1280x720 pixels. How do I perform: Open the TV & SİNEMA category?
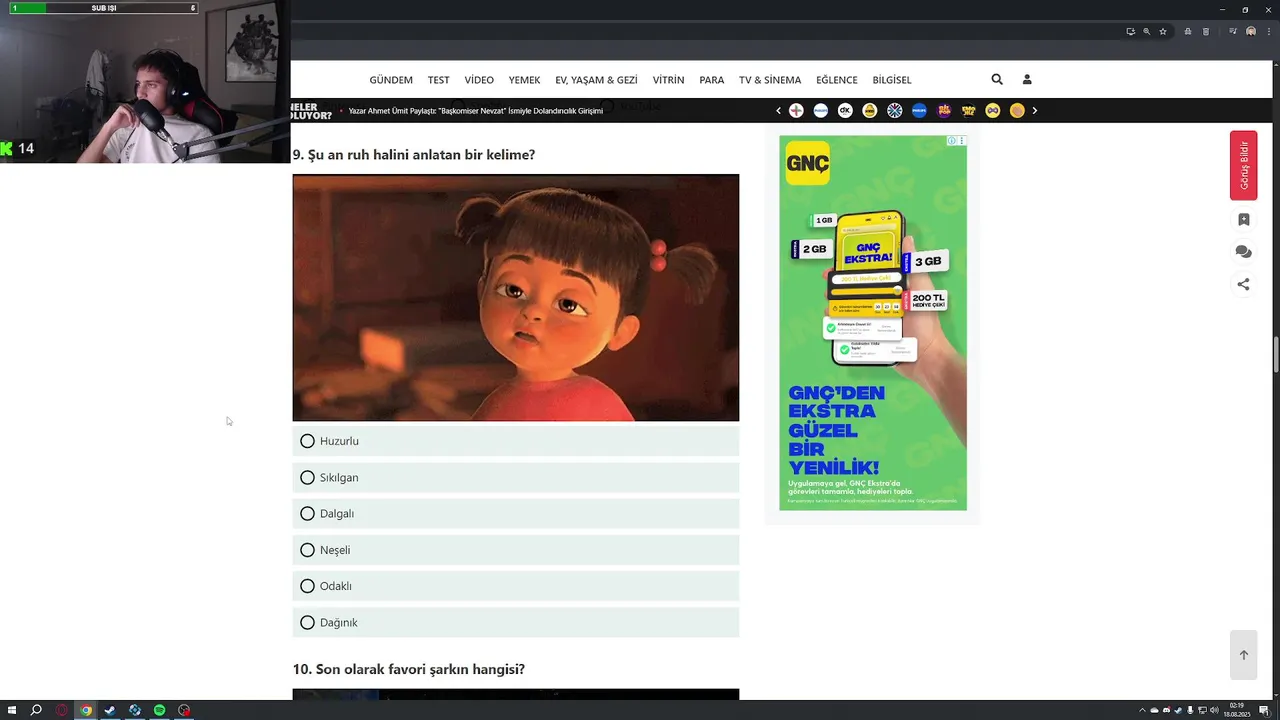pos(770,80)
